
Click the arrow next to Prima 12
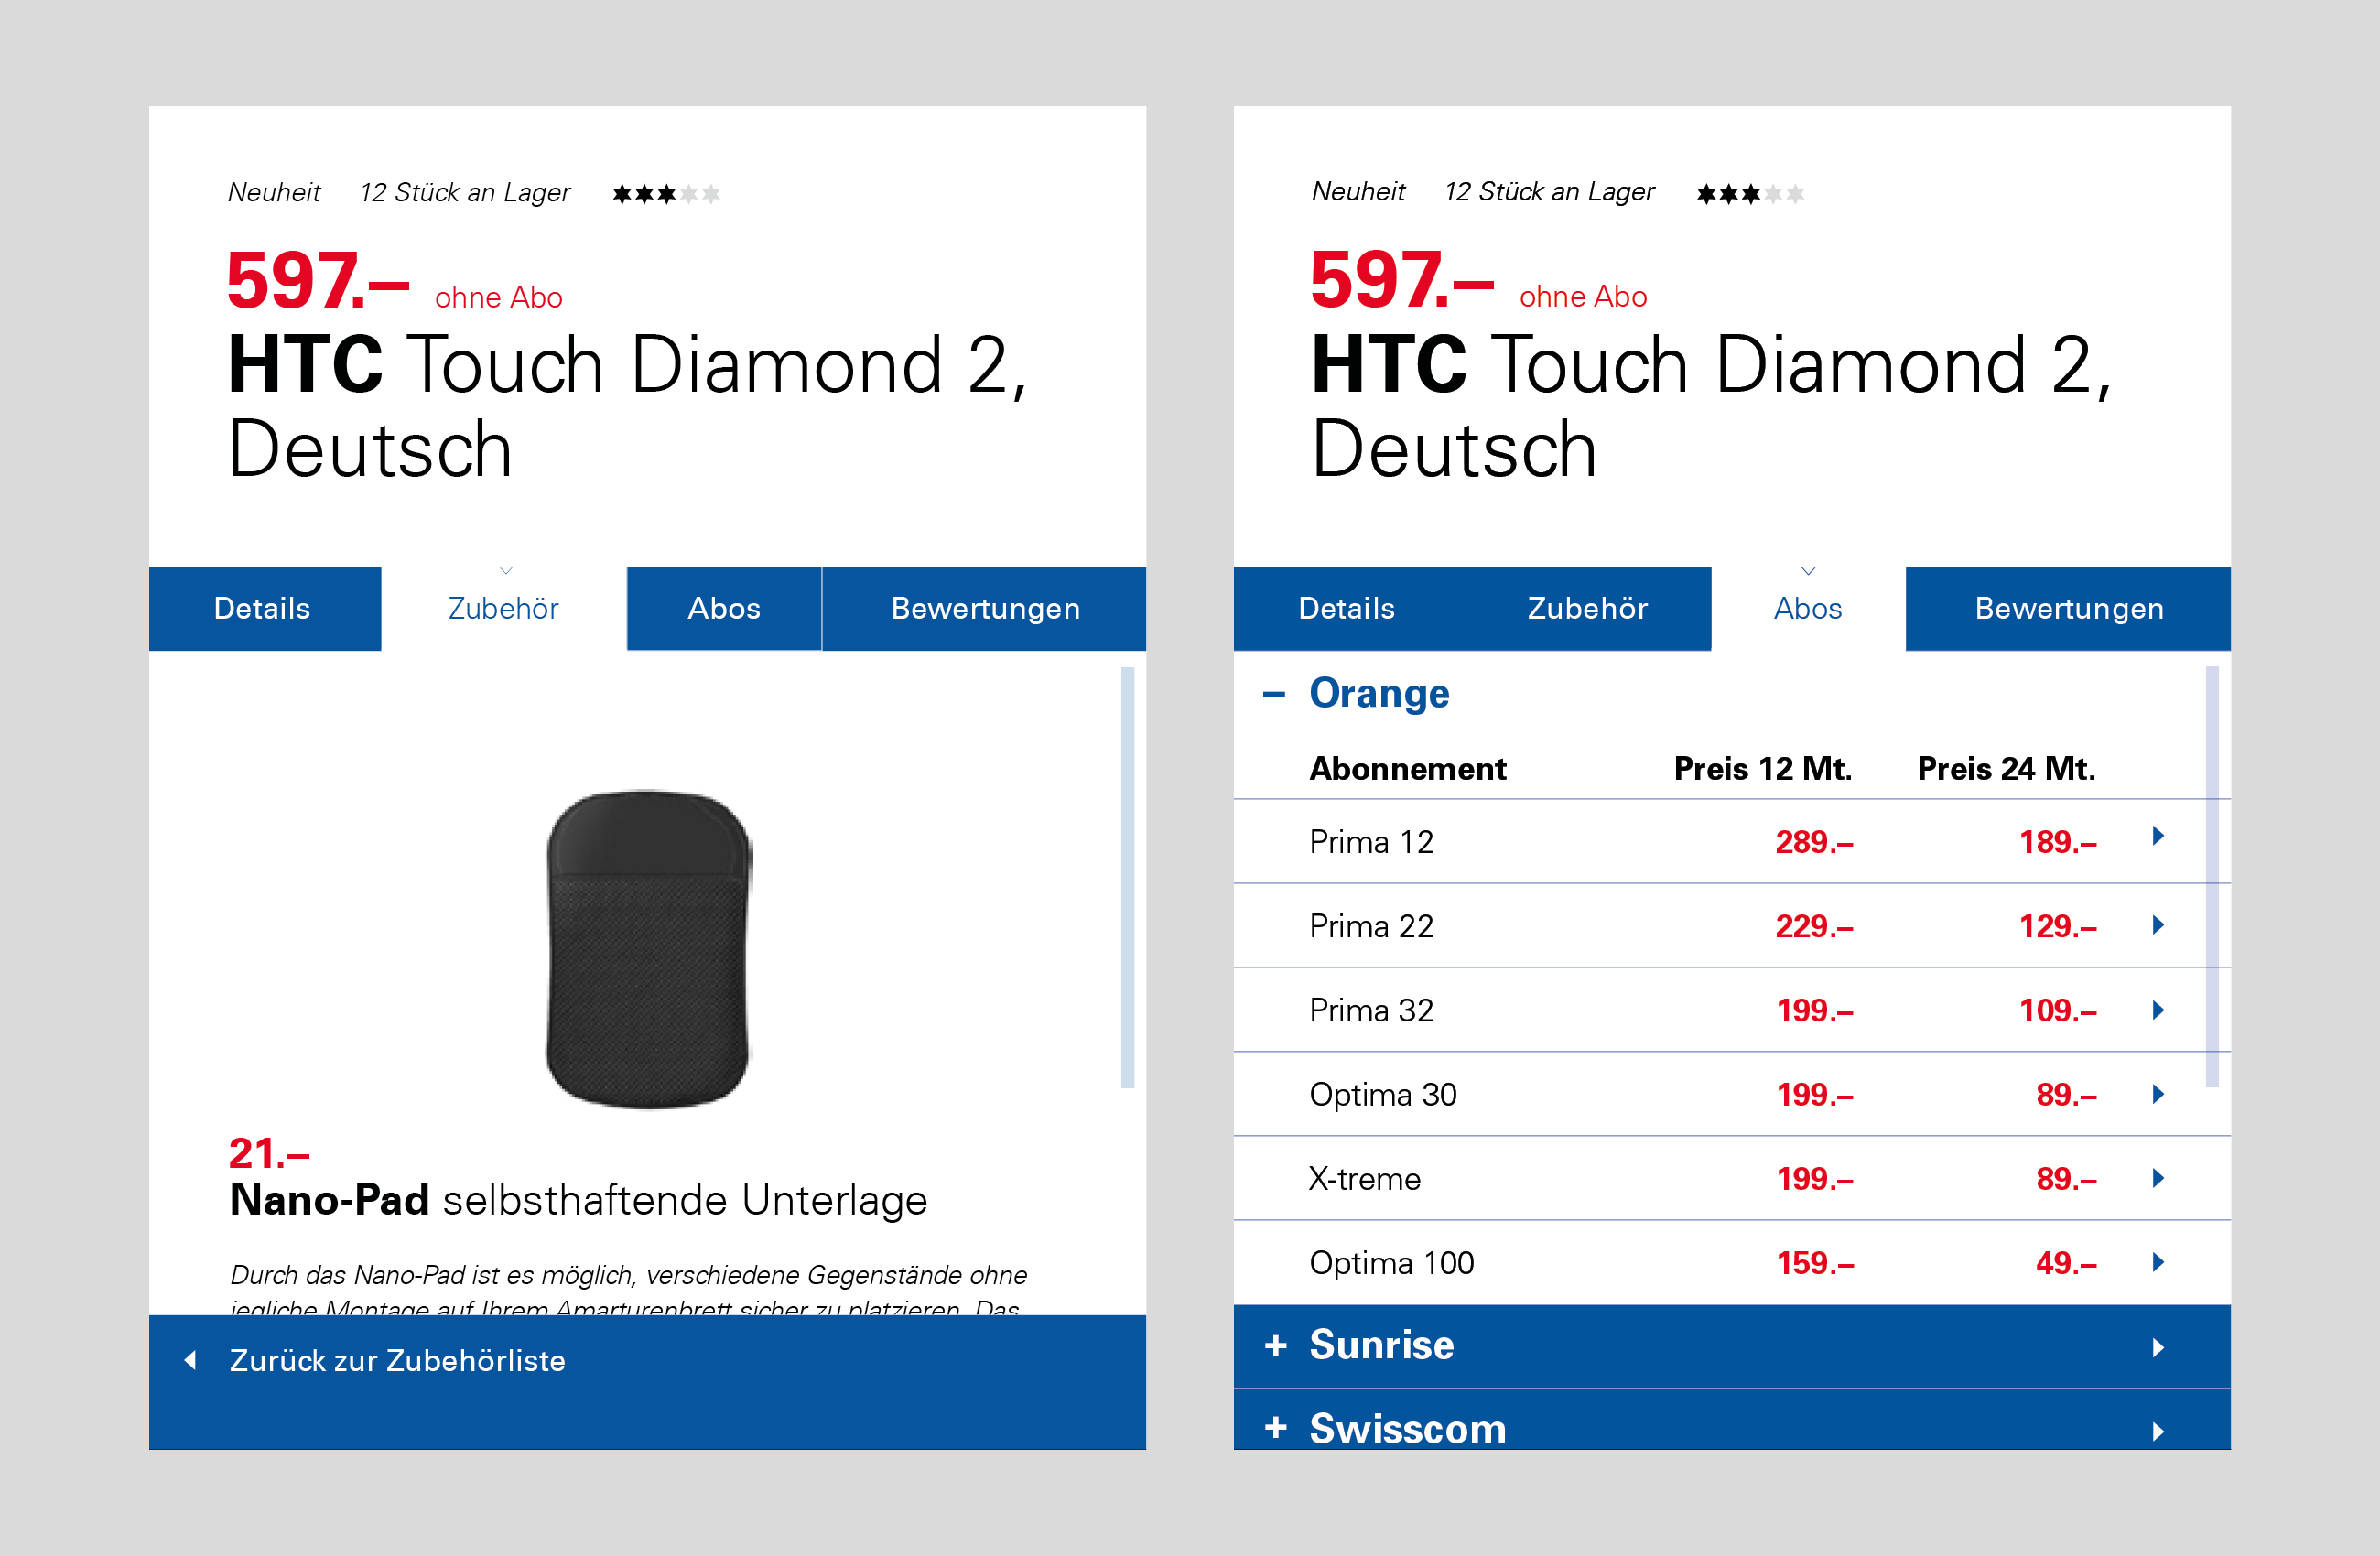[x=2157, y=836]
